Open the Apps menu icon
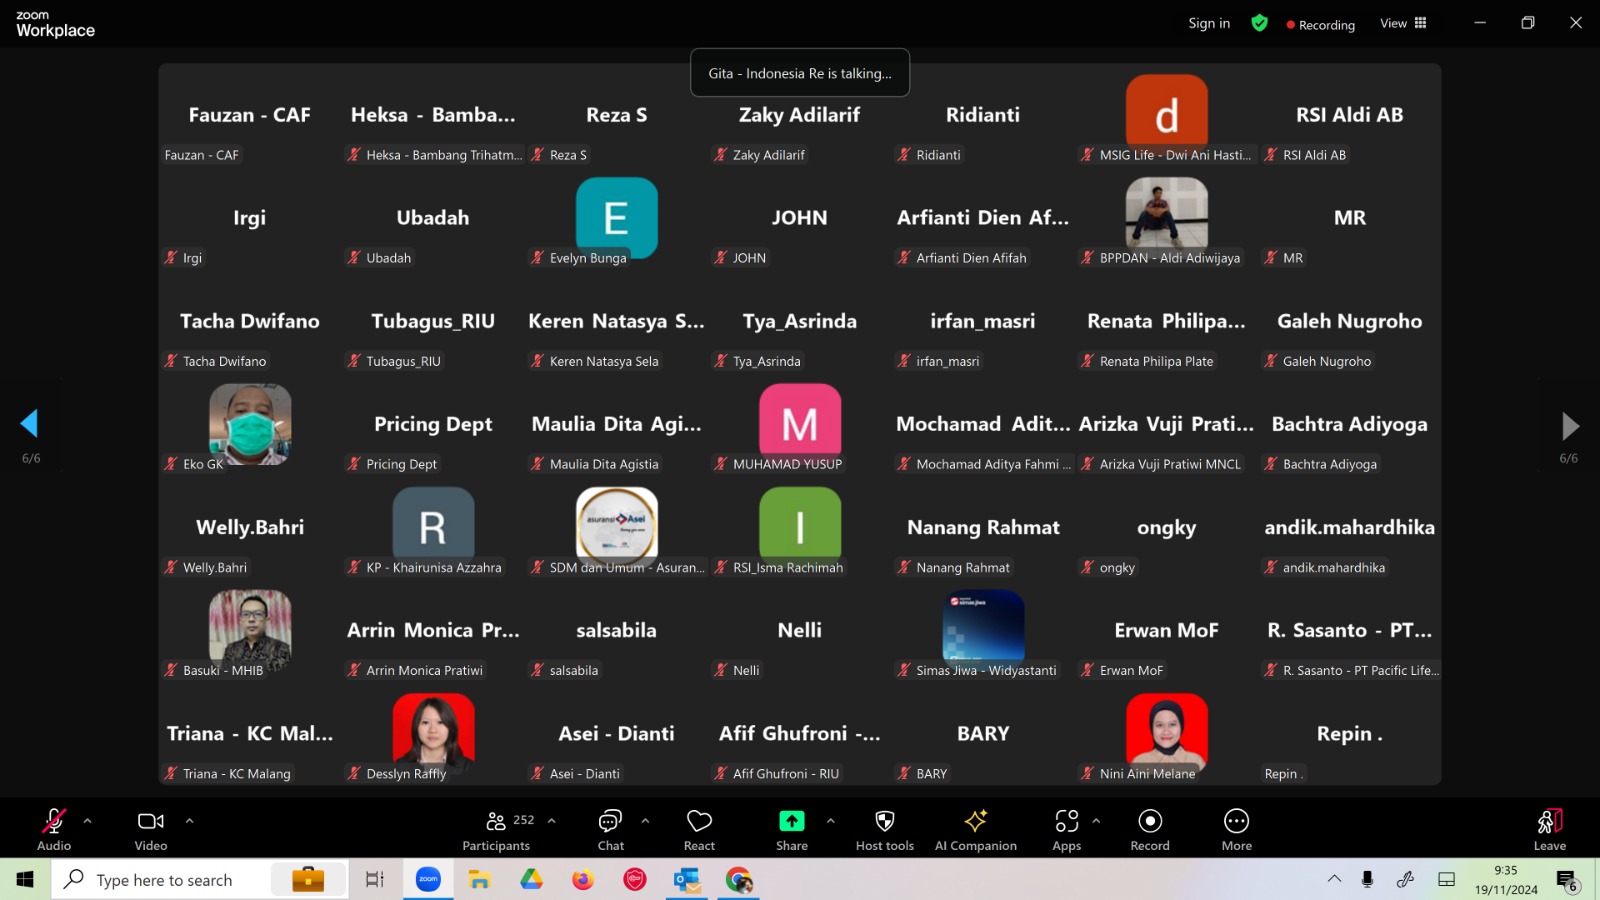Screen dimensions: 1600x900 tap(1066, 830)
